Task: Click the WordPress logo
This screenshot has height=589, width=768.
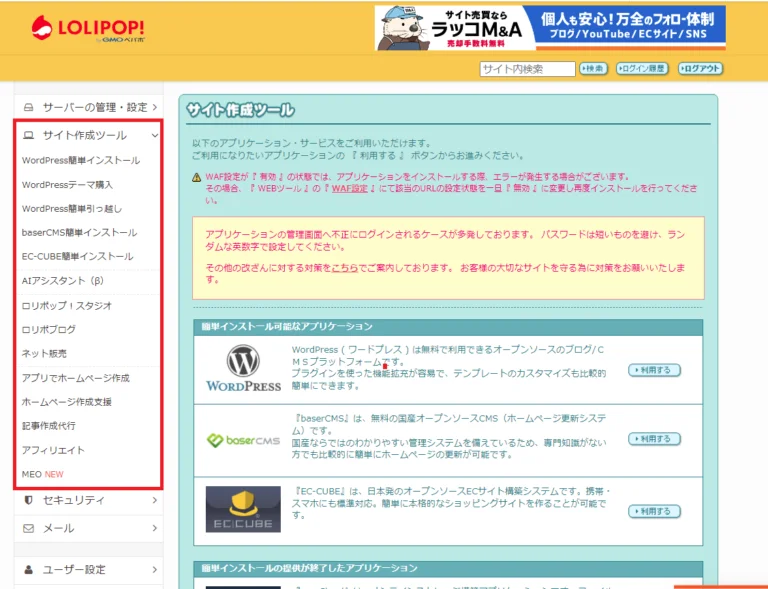Action: [243, 368]
